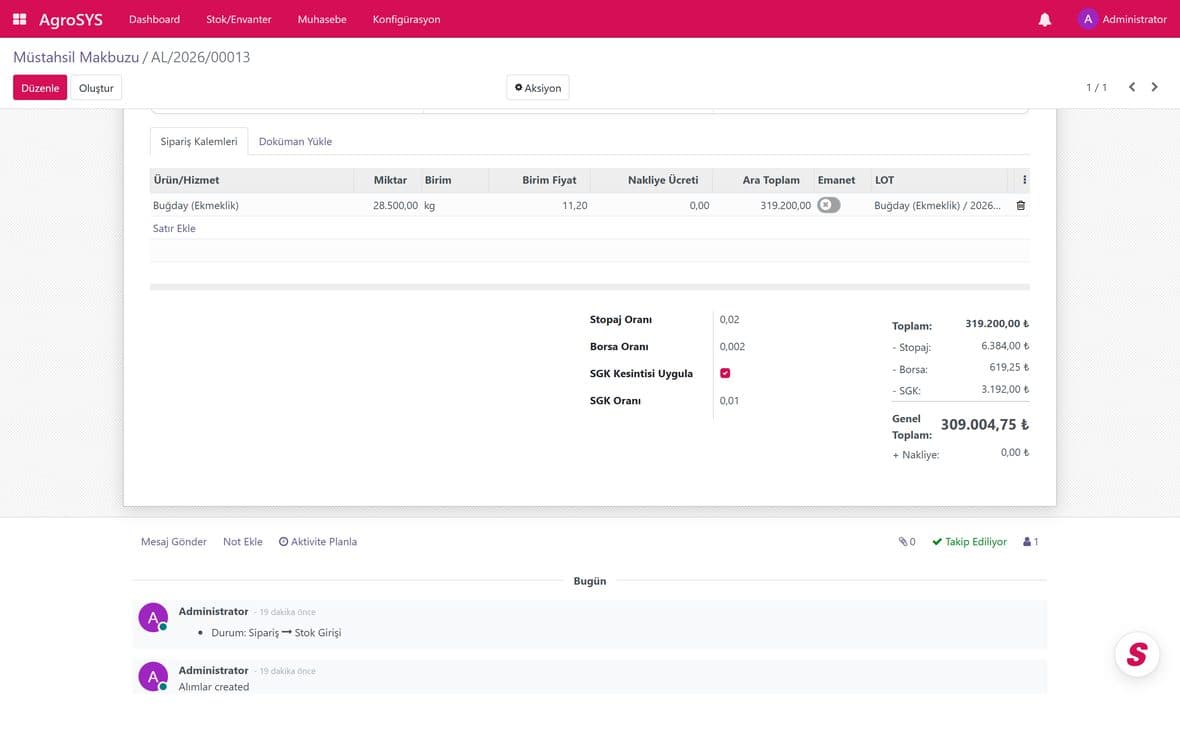Switch to the Doküman Yükle tab

coord(295,141)
